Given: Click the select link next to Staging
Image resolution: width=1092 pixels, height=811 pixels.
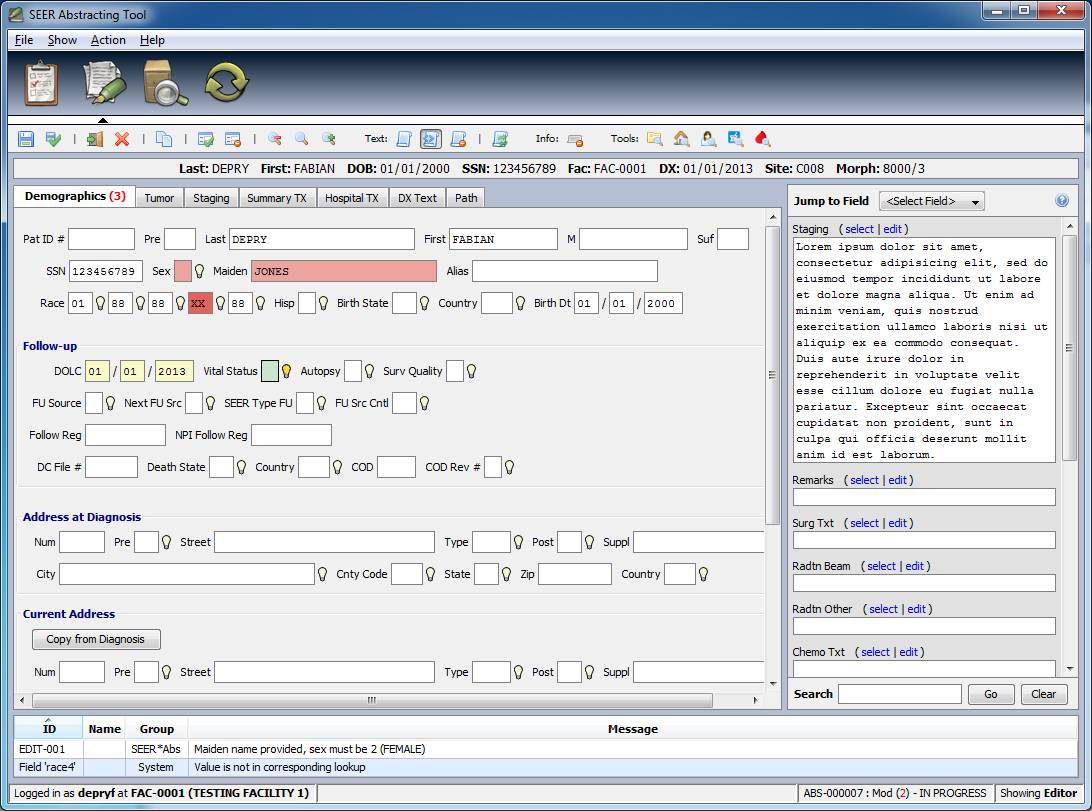Looking at the screenshot, I should (859, 229).
